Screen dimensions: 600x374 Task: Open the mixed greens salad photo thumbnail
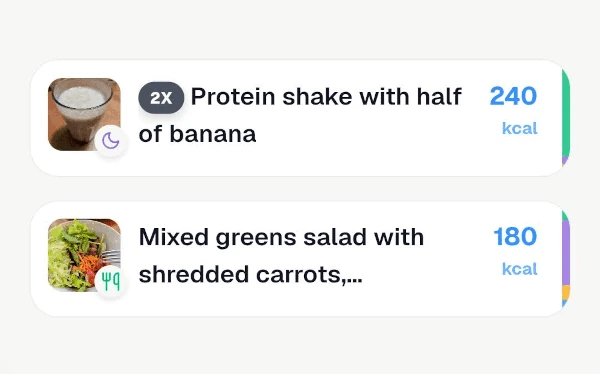84,255
